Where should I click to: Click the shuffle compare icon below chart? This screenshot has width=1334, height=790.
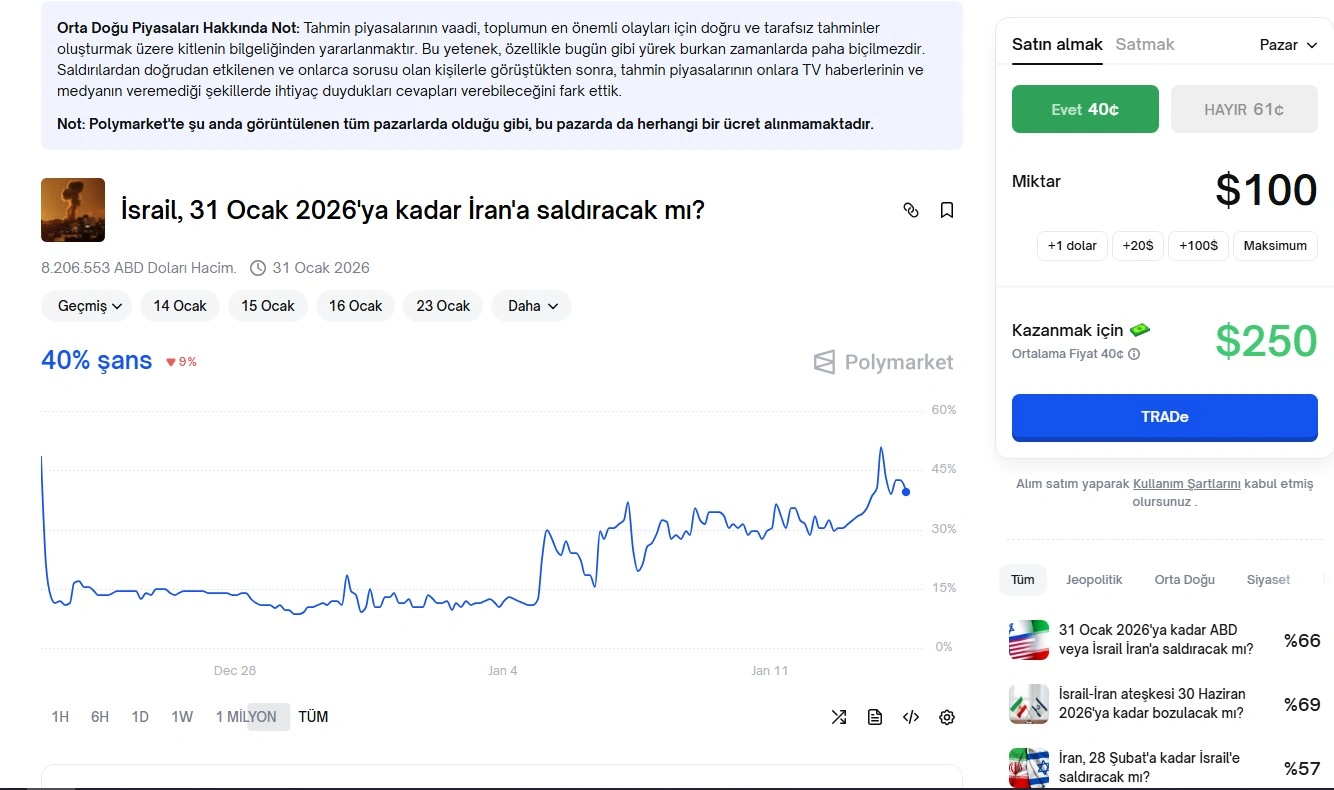point(839,717)
